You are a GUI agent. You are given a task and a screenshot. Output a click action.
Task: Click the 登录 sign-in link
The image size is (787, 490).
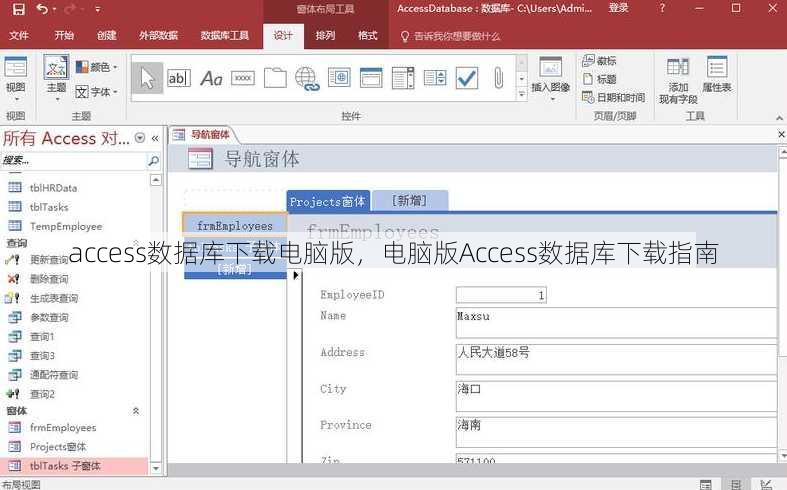tap(618, 8)
